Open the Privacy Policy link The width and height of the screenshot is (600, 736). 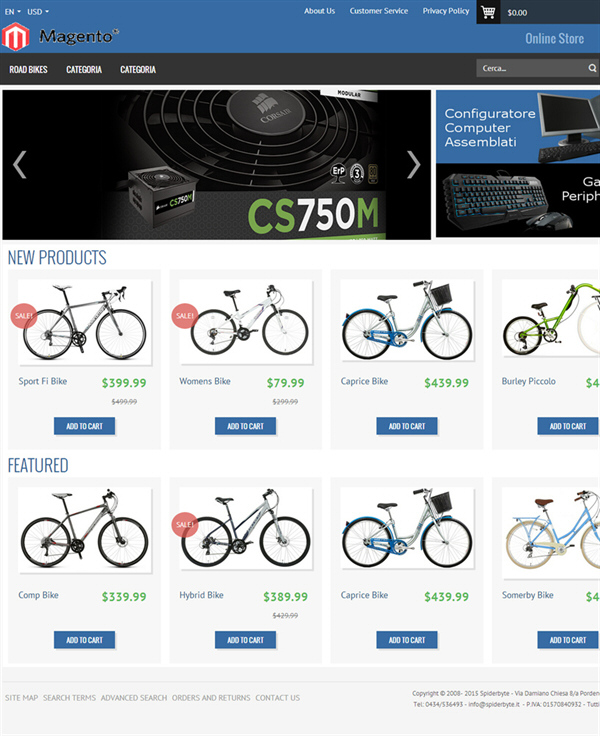(446, 11)
